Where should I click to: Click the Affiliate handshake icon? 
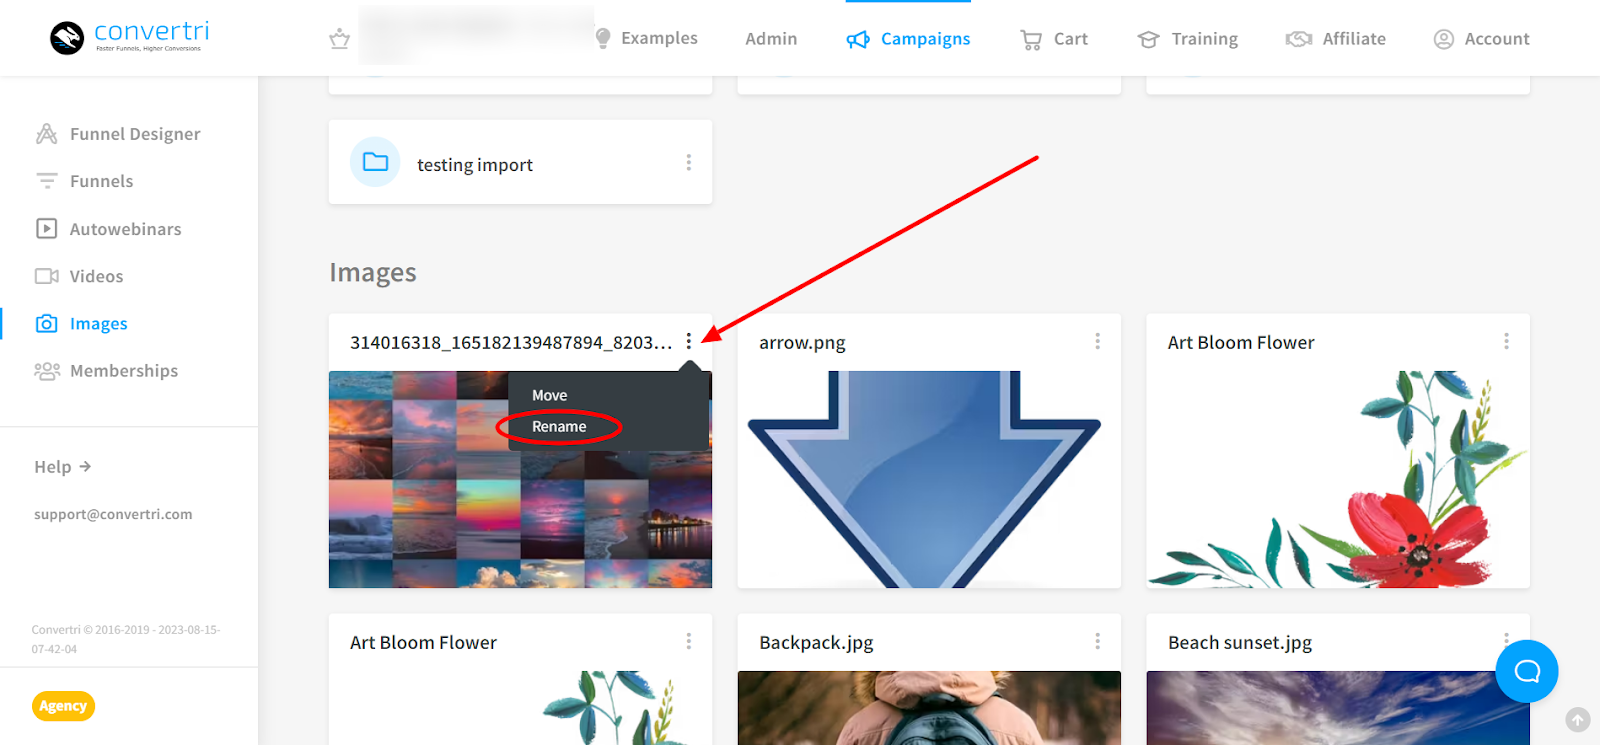(x=1299, y=39)
